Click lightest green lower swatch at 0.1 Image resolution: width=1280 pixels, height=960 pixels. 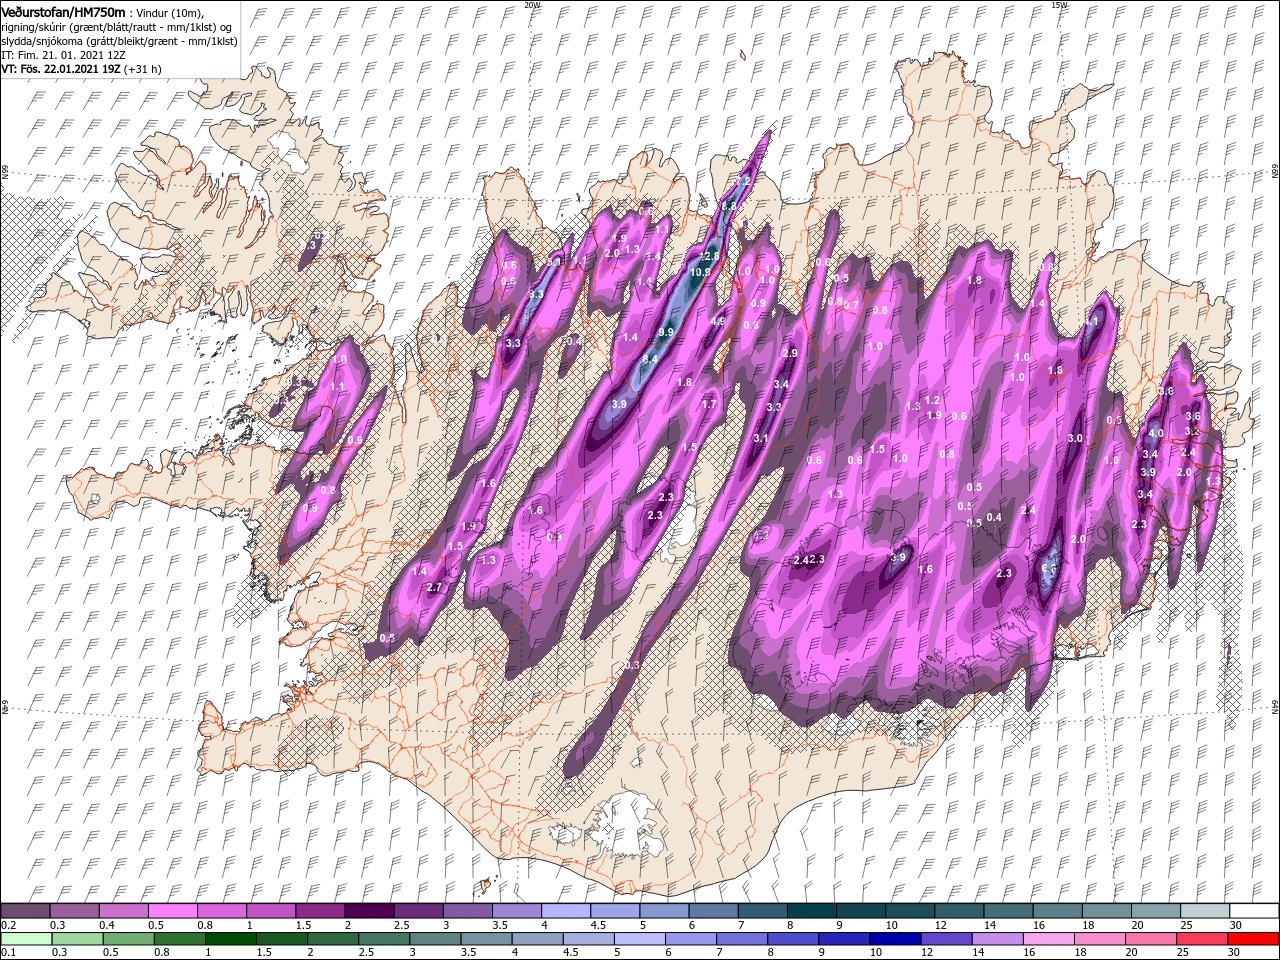(25, 939)
